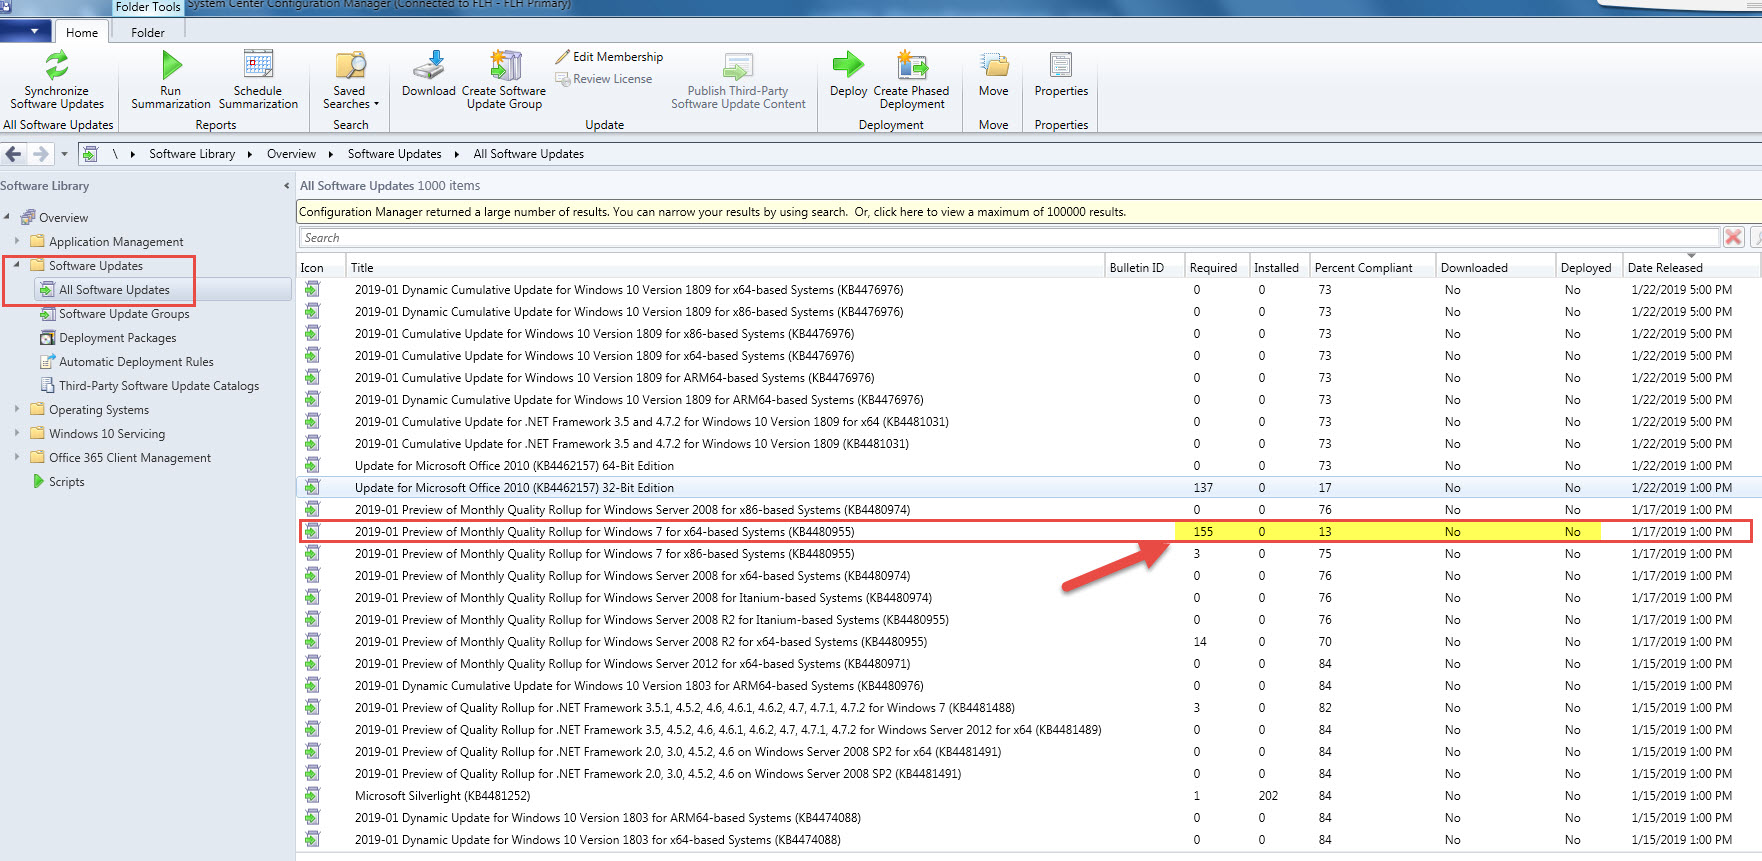Select All Software Updates in tree
Image resolution: width=1762 pixels, height=861 pixels.
(x=114, y=290)
